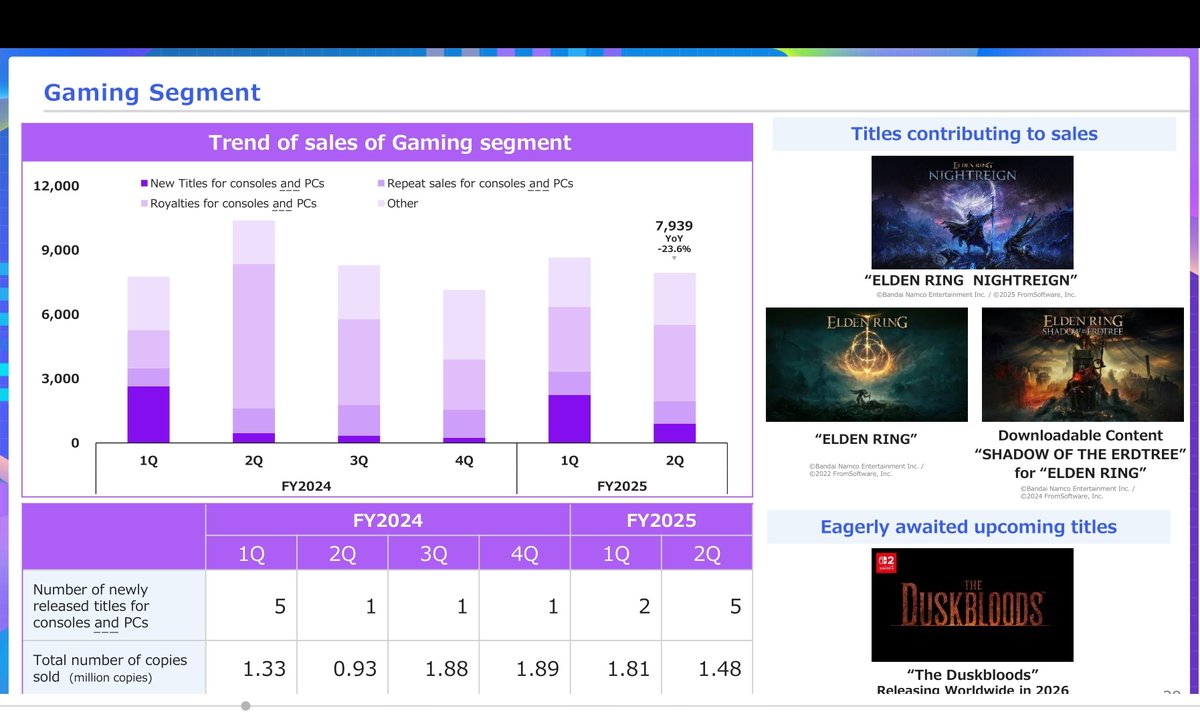Click the 4Q table column header
Image resolution: width=1200 pixels, height=722 pixels.
(x=524, y=553)
